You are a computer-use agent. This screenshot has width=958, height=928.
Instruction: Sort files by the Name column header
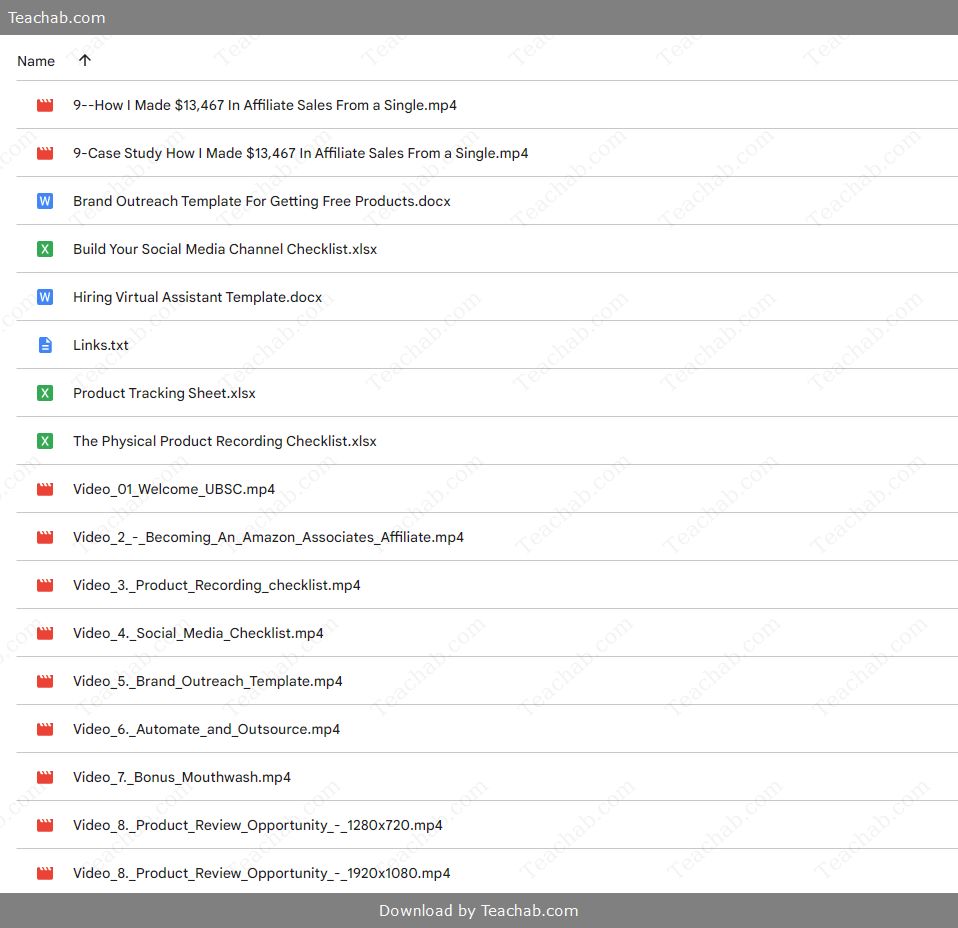point(36,61)
